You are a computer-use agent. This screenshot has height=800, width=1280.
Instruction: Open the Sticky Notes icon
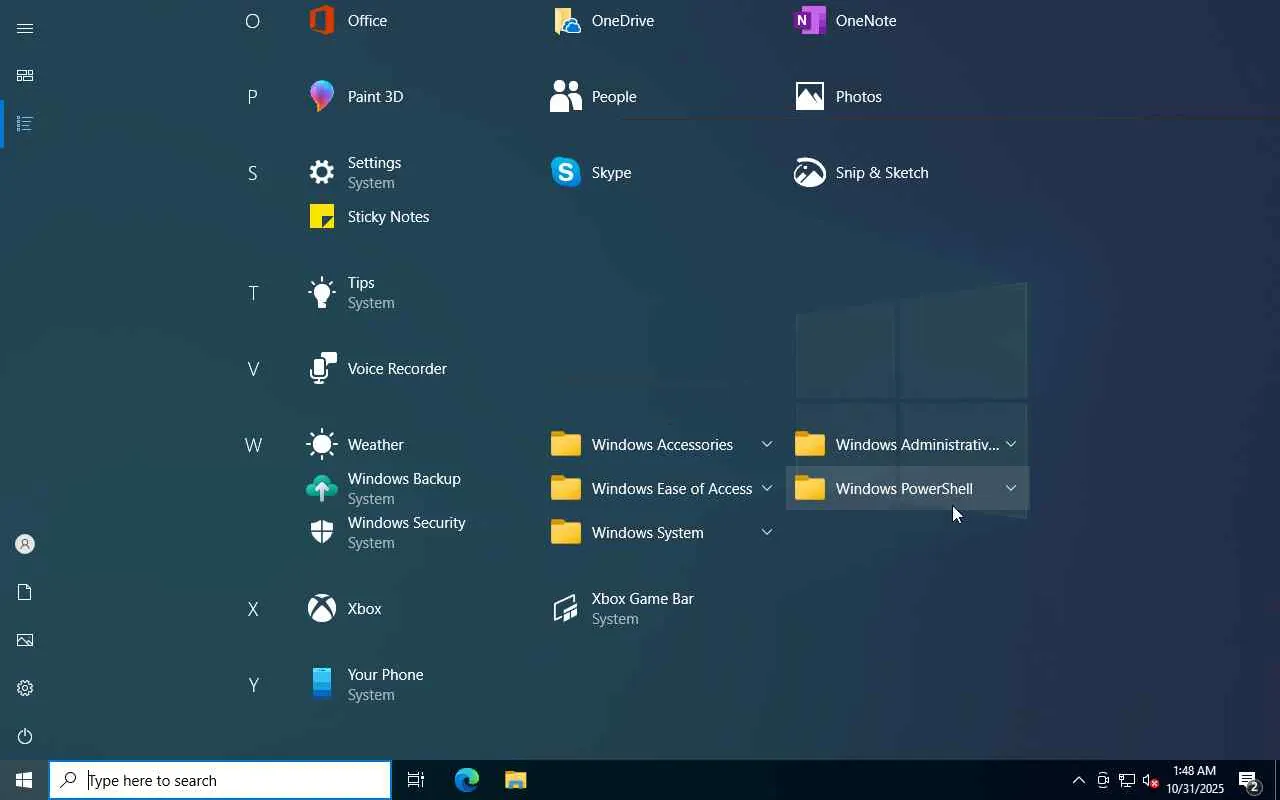click(322, 216)
